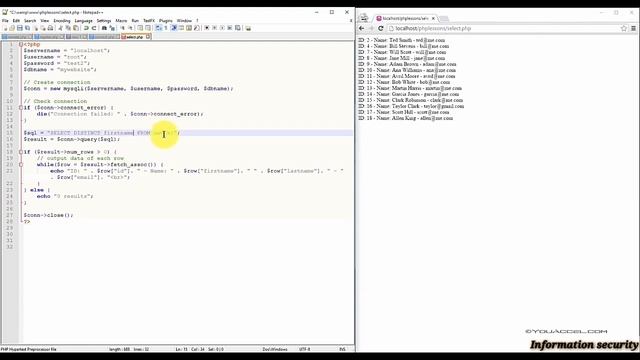The height and width of the screenshot is (360, 640).
Task: Collapse the <?php fold on line 1
Action: click(21, 44)
